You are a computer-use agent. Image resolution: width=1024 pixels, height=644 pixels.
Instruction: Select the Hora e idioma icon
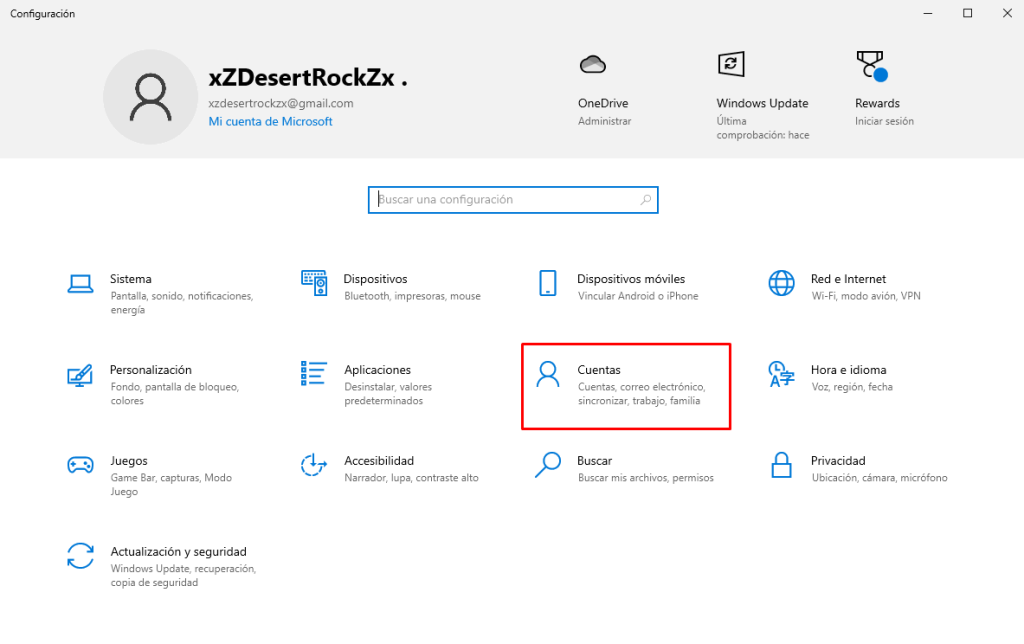click(781, 375)
